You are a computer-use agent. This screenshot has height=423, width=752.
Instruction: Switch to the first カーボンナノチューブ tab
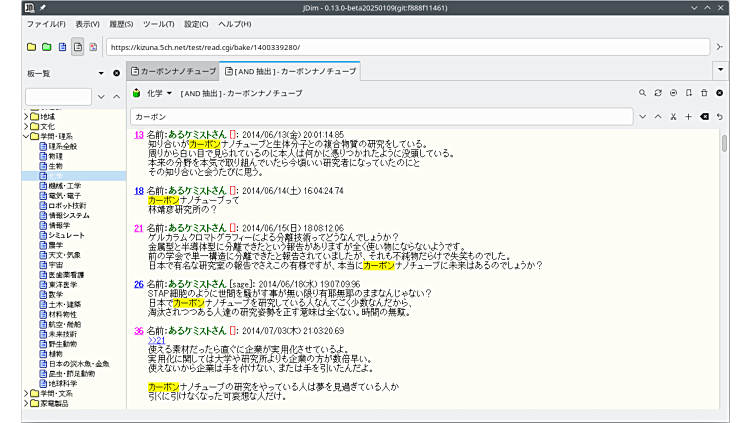click(x=178, y=71)
